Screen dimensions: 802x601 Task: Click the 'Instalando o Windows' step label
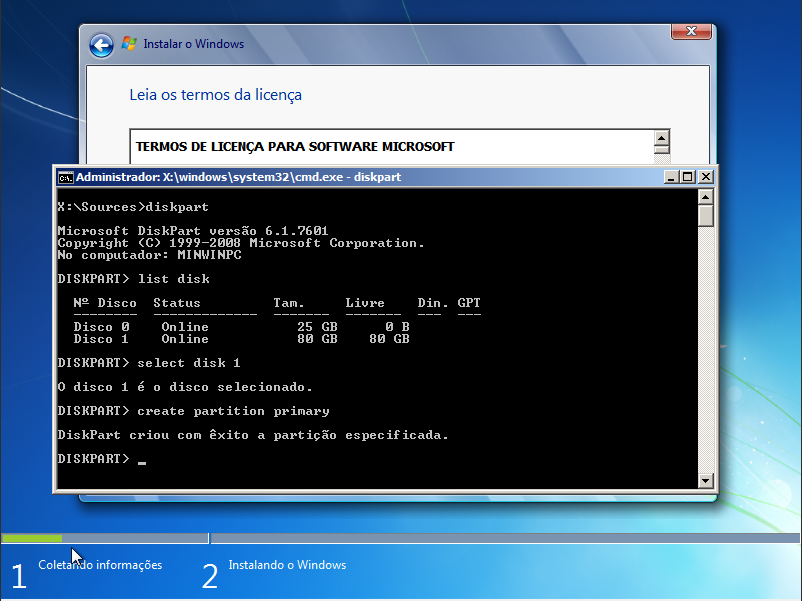287,565
